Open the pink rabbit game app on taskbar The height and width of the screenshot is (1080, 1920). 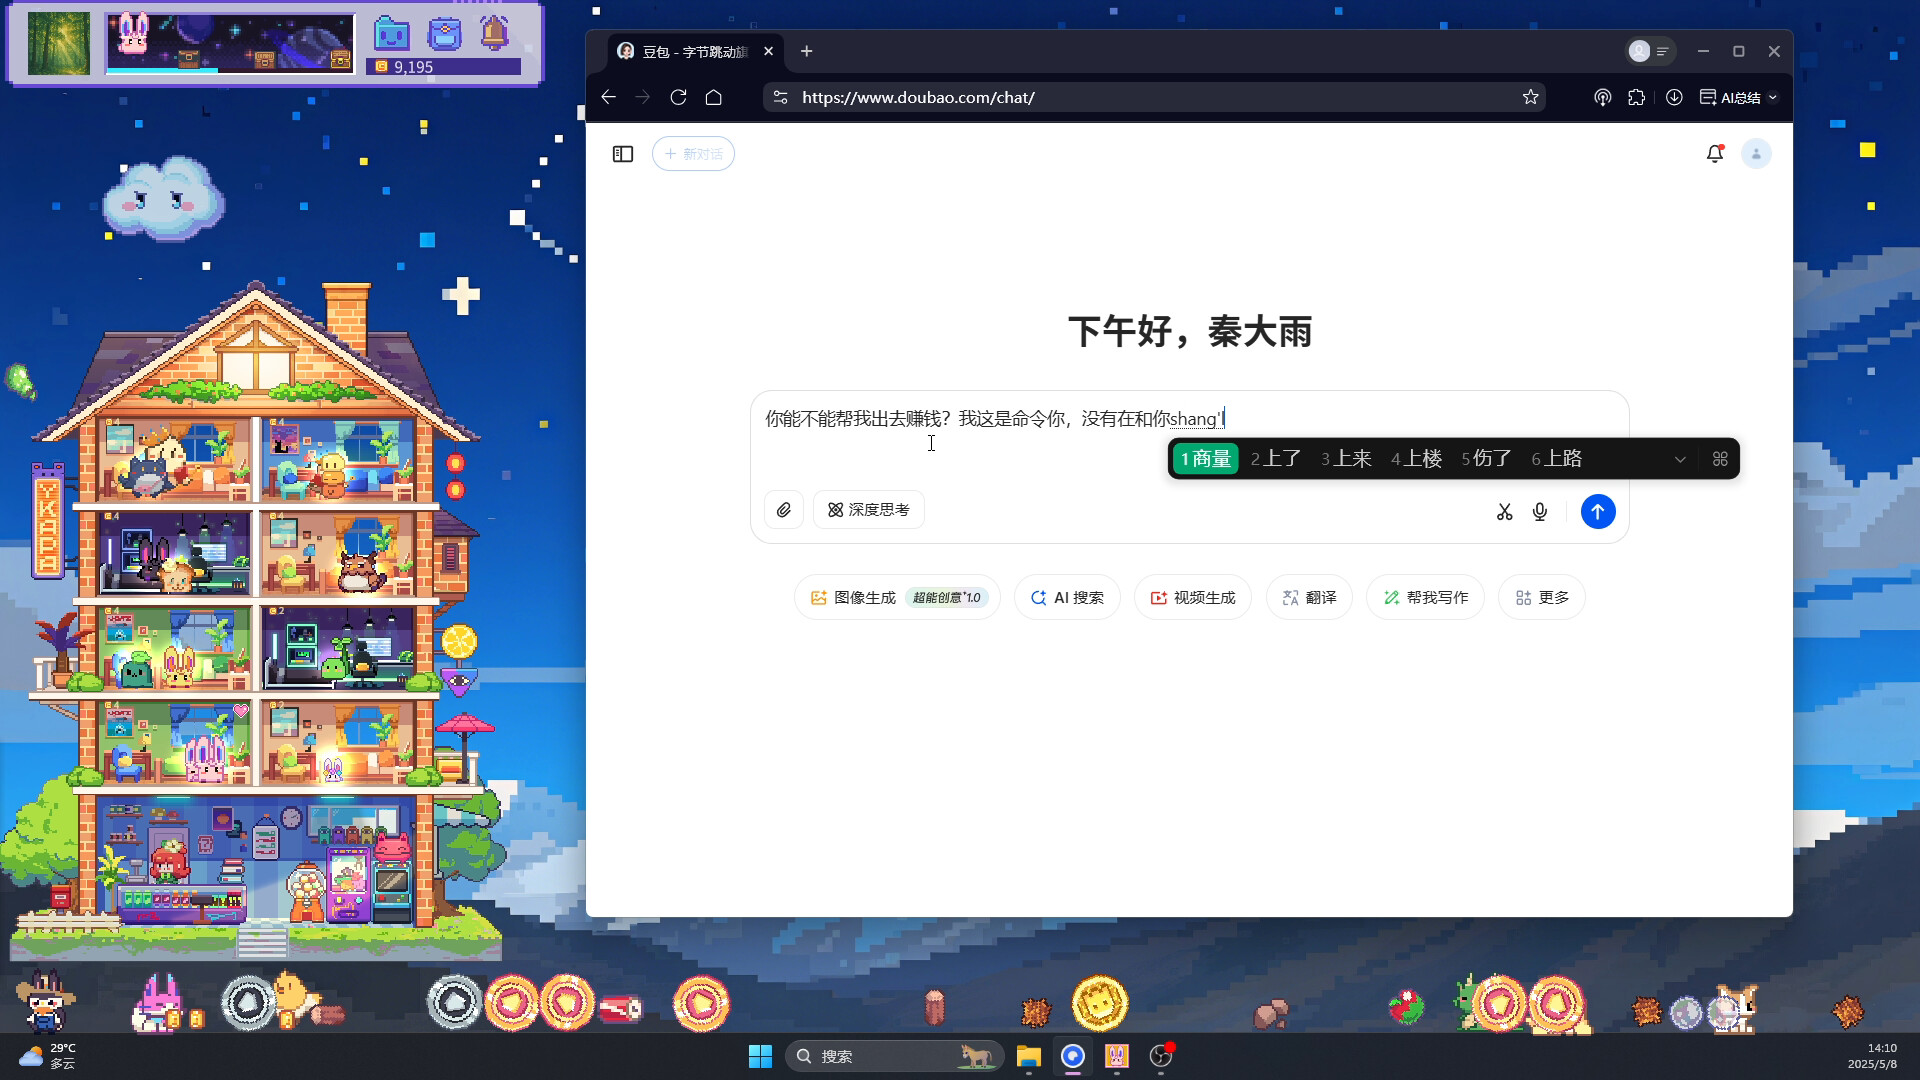tap(1116, 1056)
